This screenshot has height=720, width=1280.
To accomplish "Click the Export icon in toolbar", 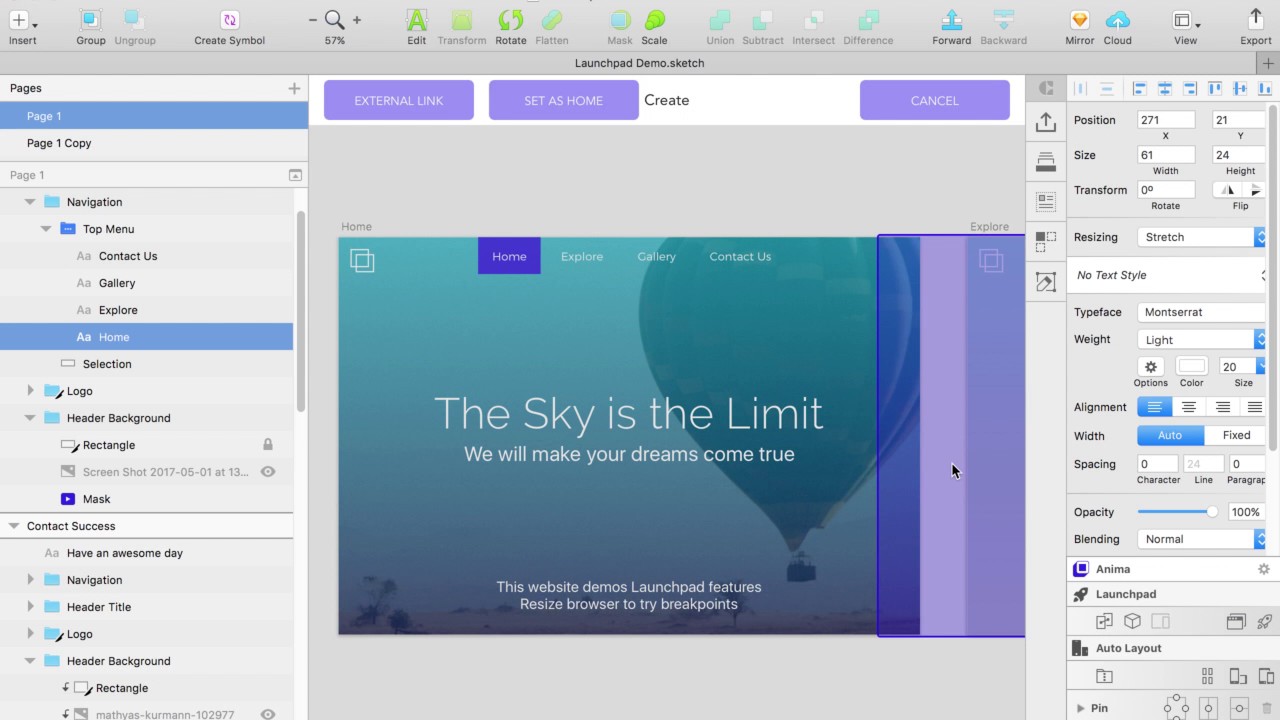I will 1255,21.
